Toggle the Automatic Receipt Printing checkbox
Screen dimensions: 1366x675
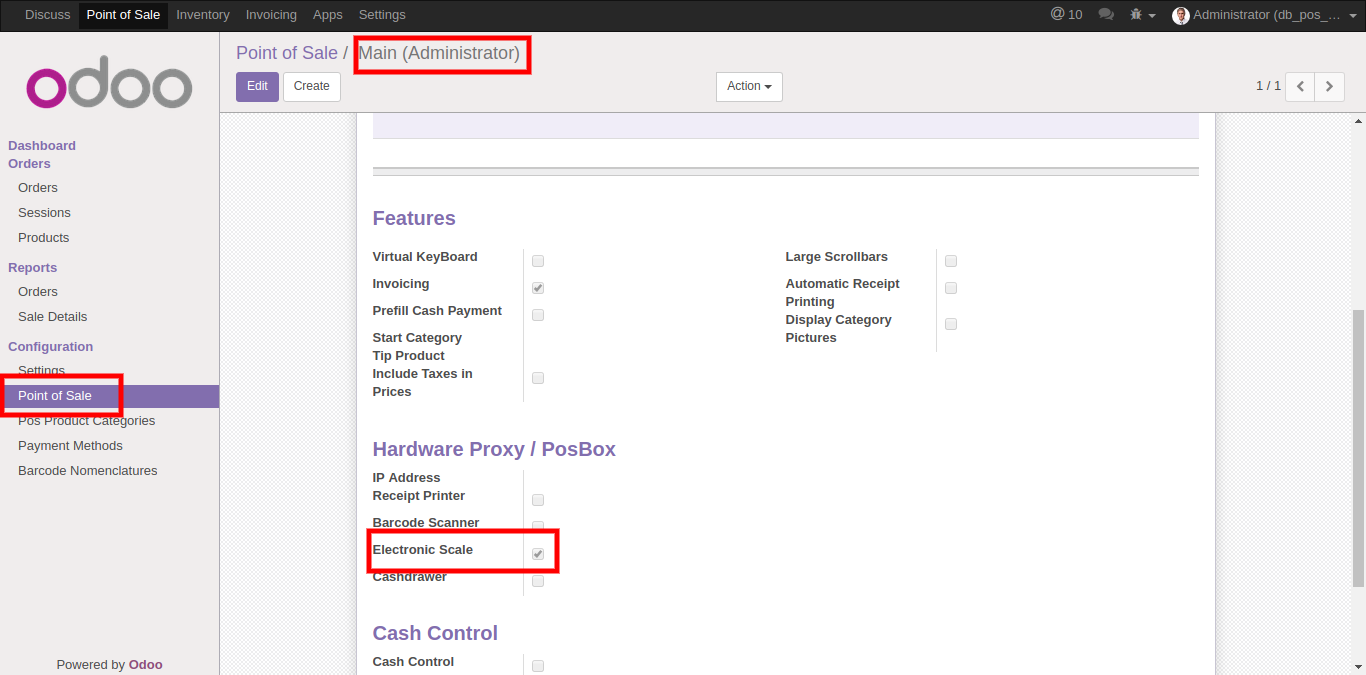(951, 288)
